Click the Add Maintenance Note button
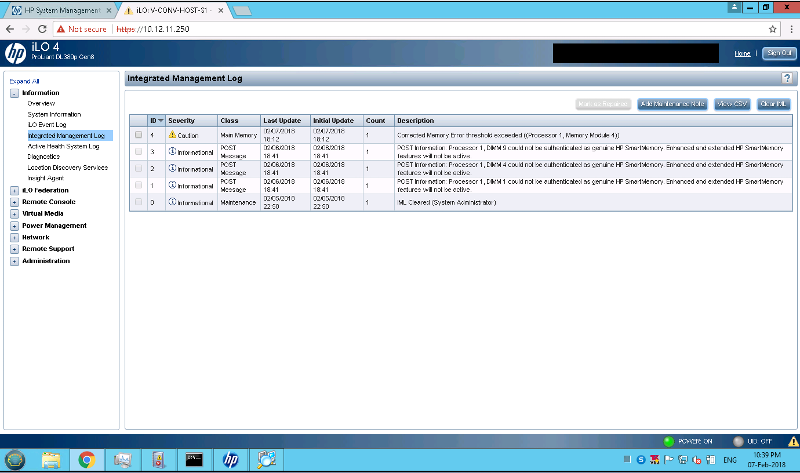 tap(672, 104)
